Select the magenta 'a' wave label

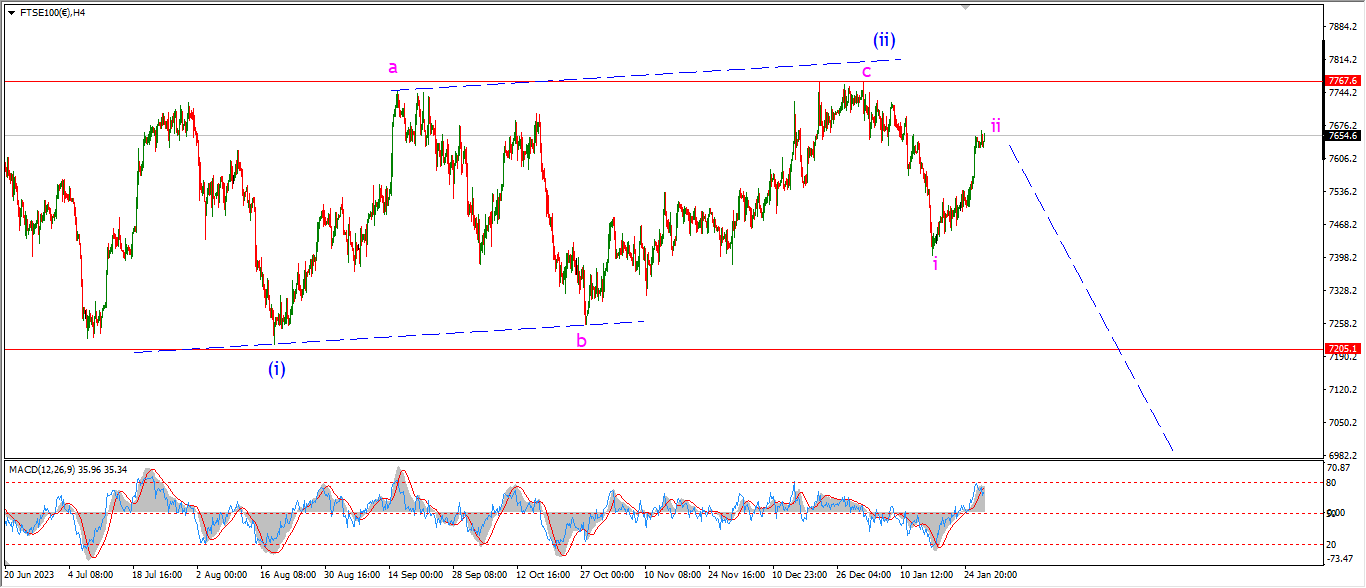(x=393, y=68)
